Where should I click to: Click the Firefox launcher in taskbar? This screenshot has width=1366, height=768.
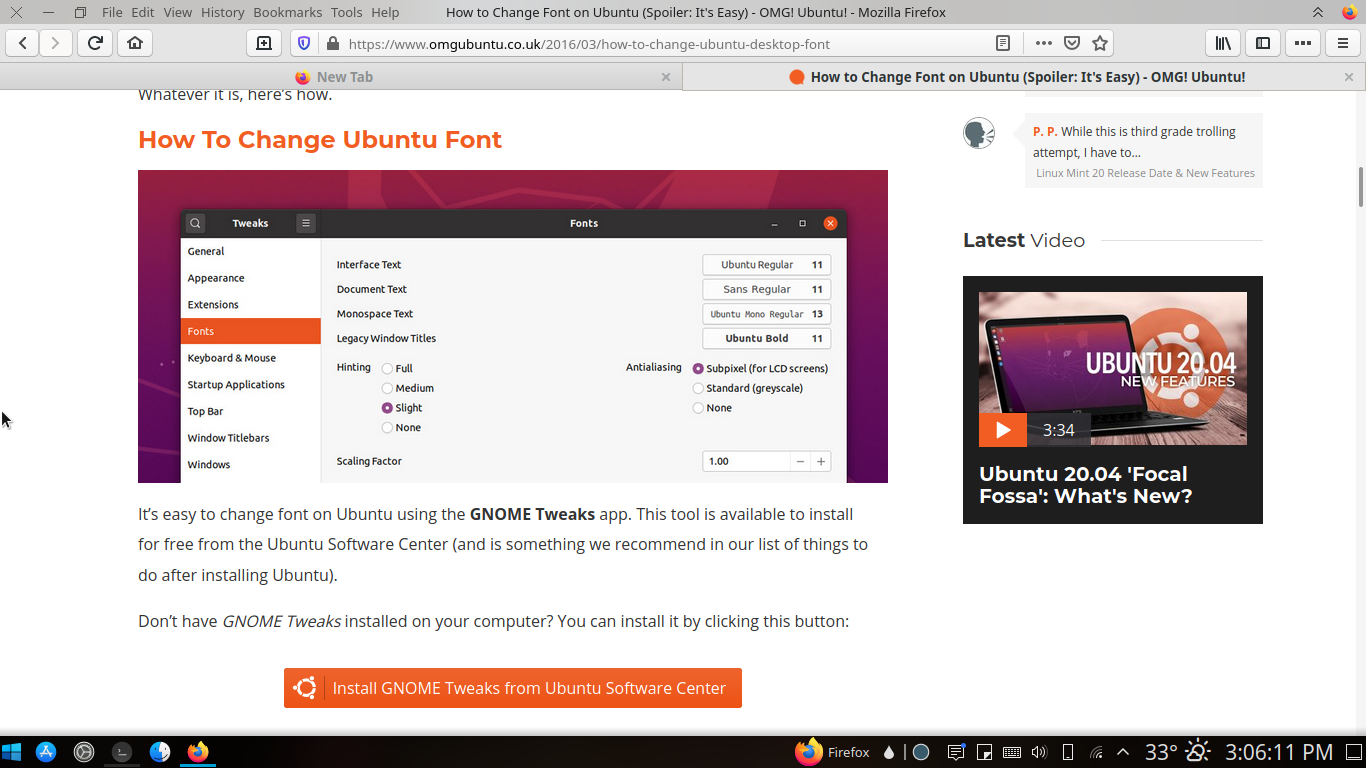(198, 752)
